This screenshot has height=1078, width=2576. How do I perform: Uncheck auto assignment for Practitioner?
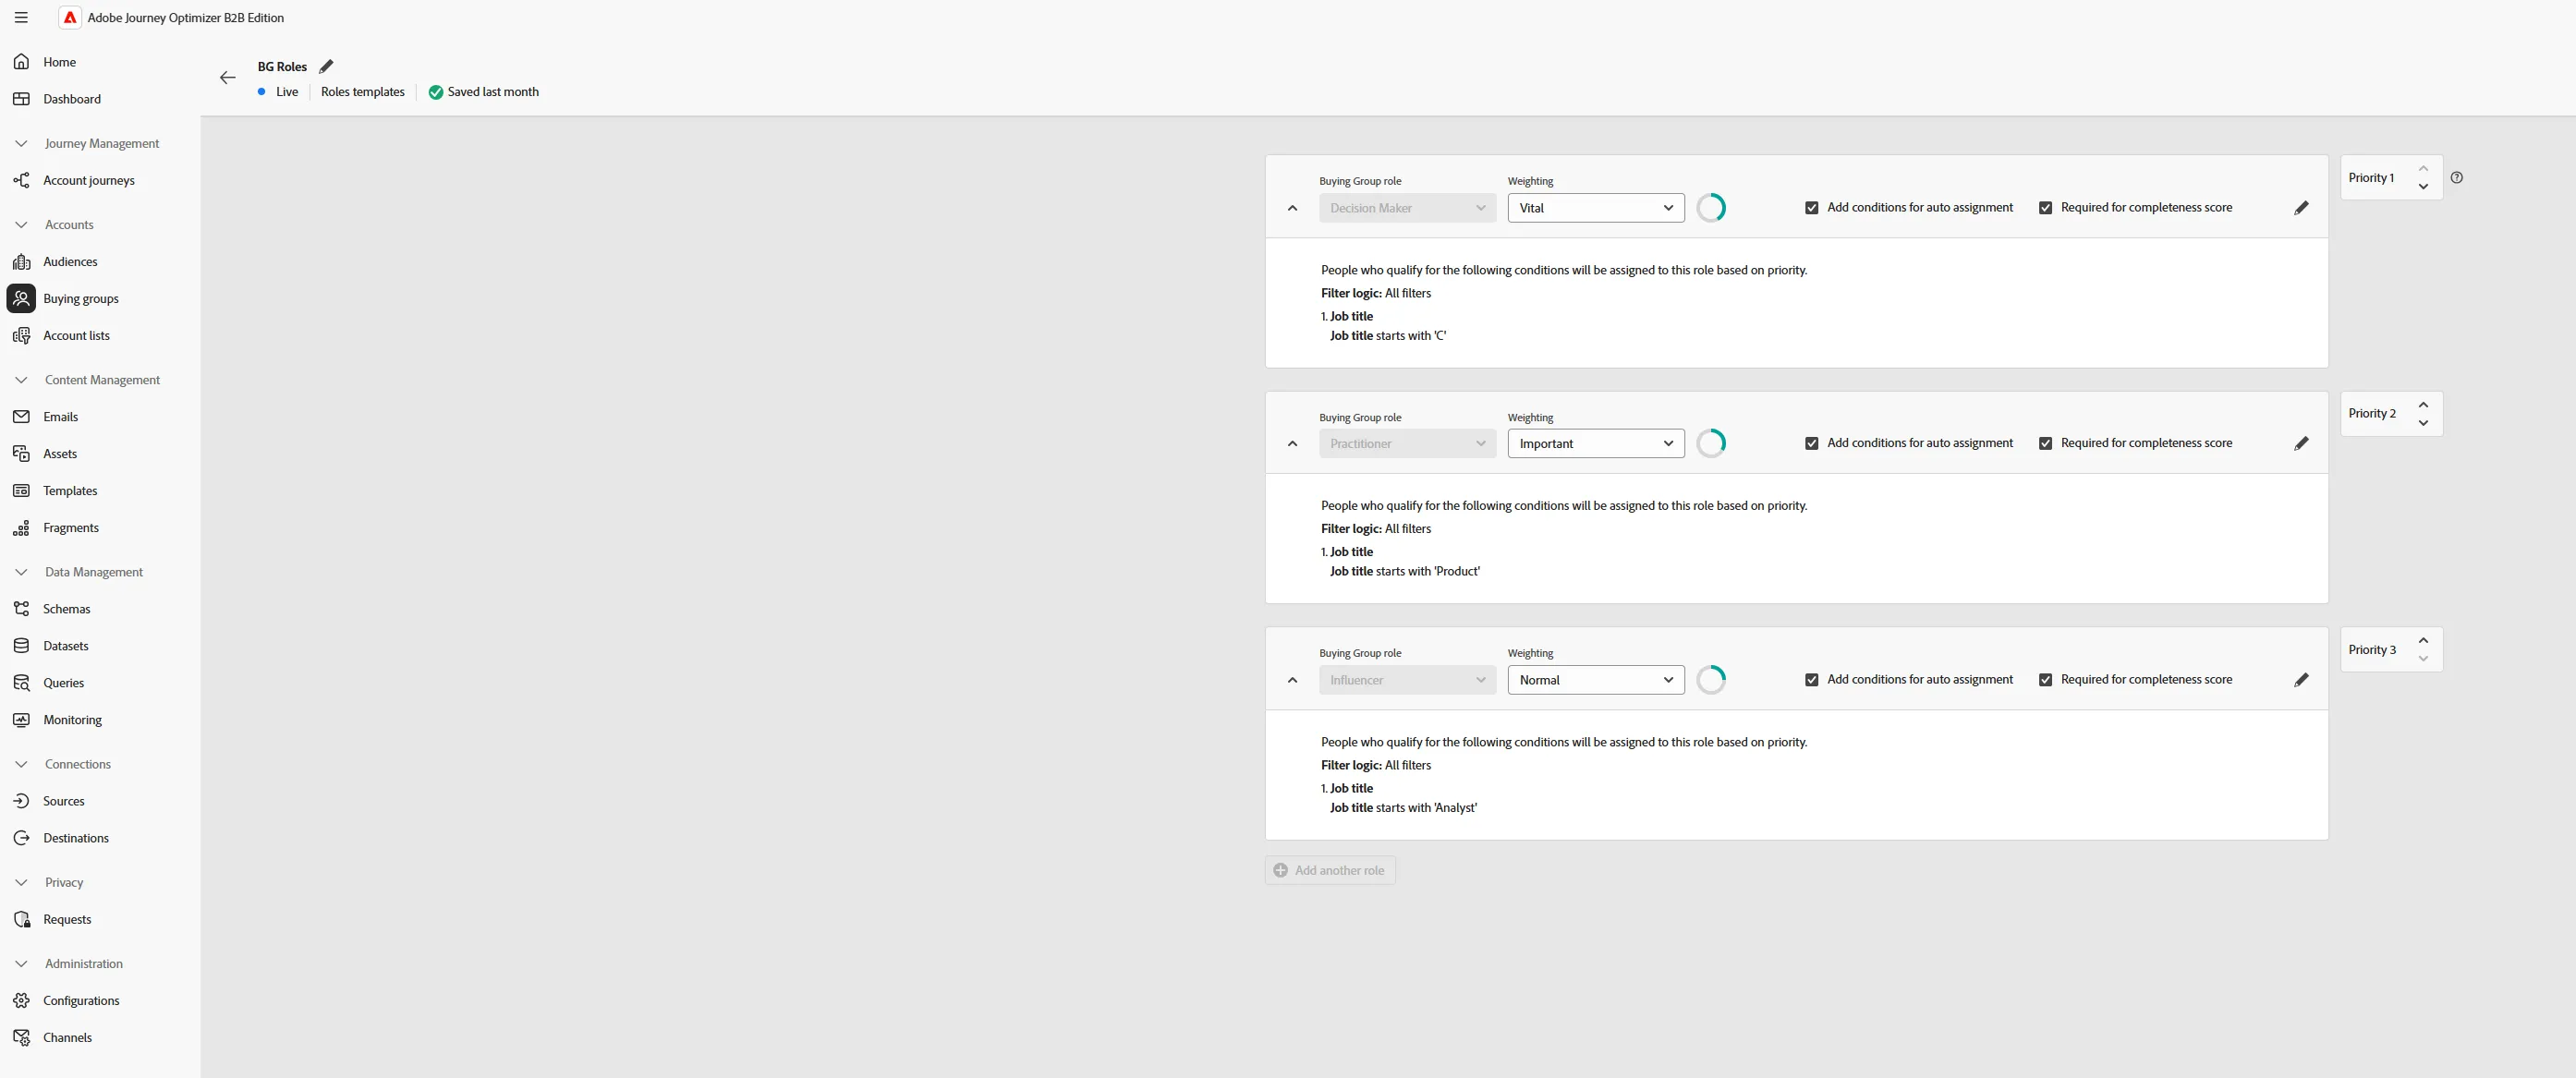(x=1811, y=443)
